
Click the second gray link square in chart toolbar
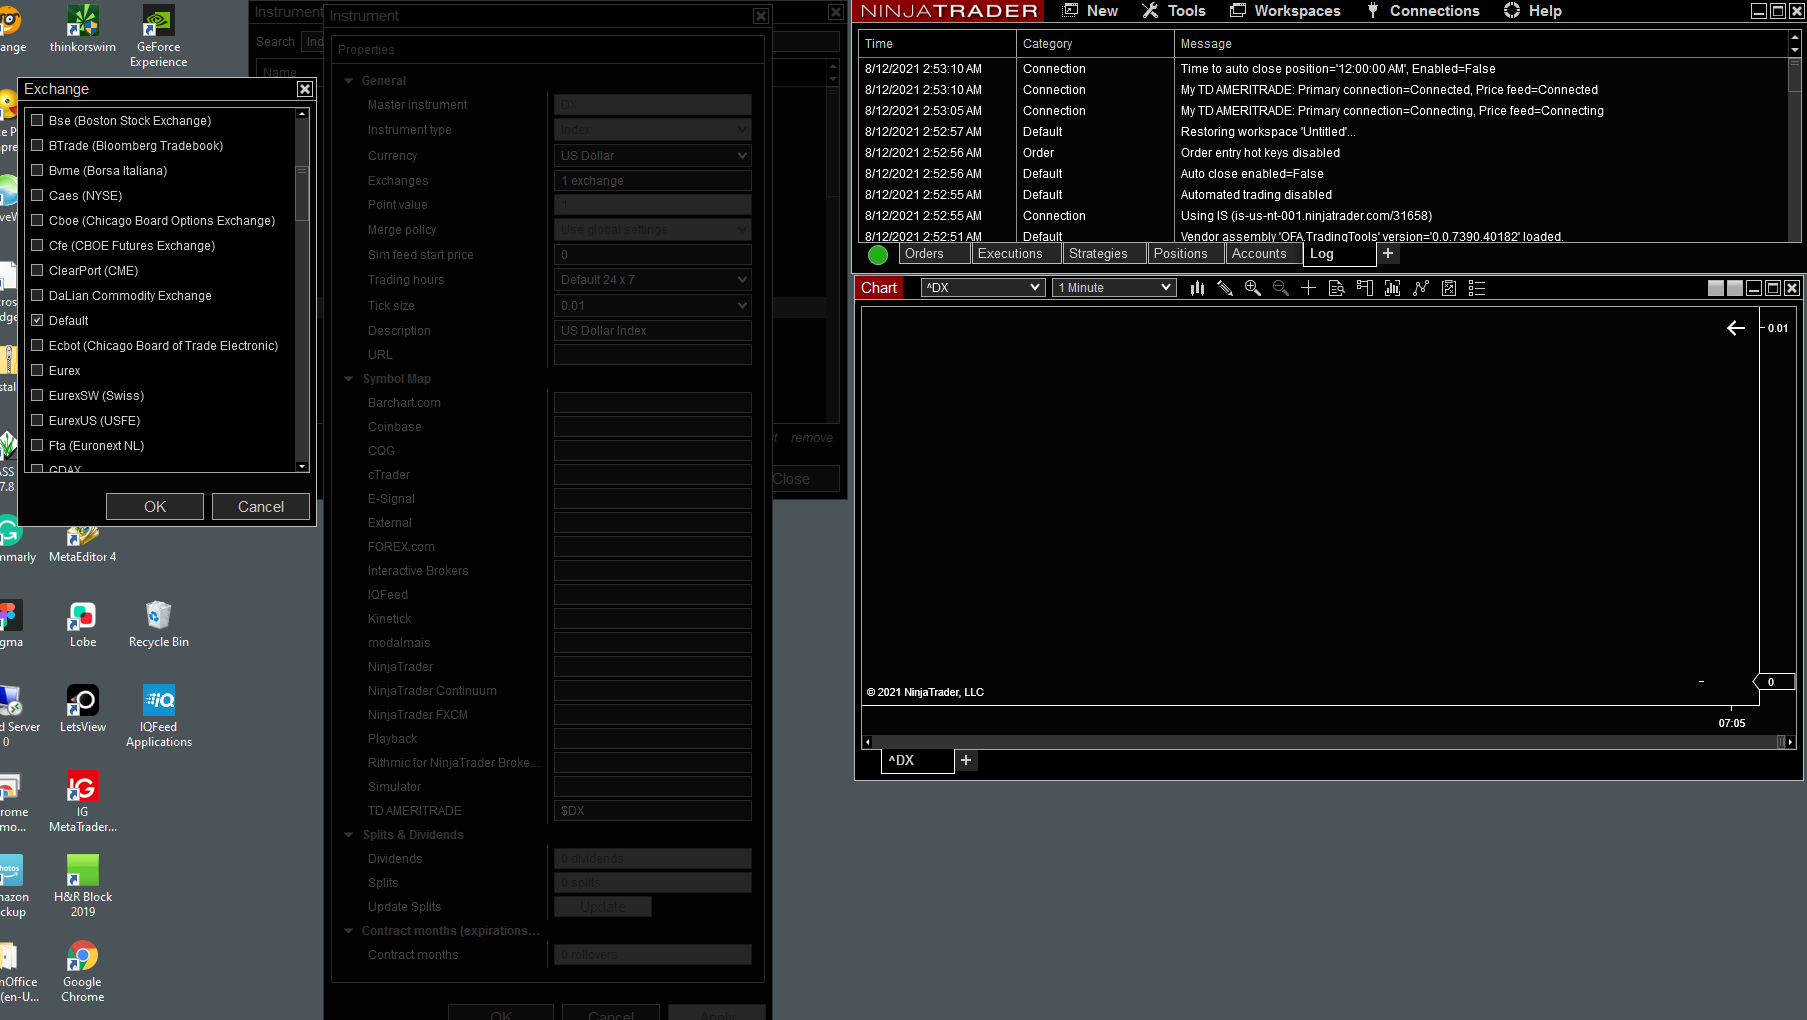click(1735, 288)
